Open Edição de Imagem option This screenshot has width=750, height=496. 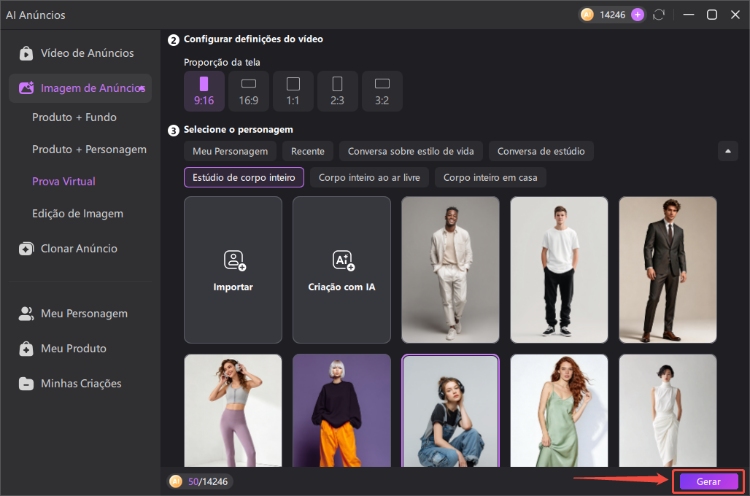[77, 213]
